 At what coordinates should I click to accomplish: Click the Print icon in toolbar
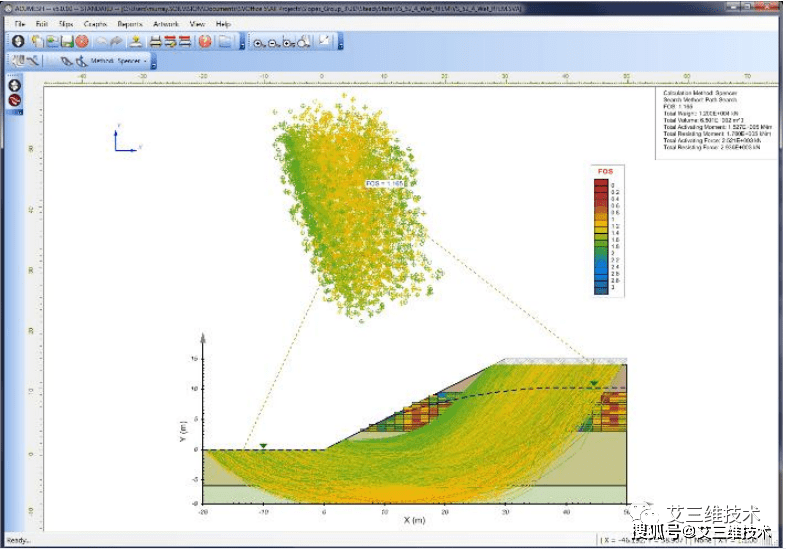pyautogui.click(x=155, y=42)
